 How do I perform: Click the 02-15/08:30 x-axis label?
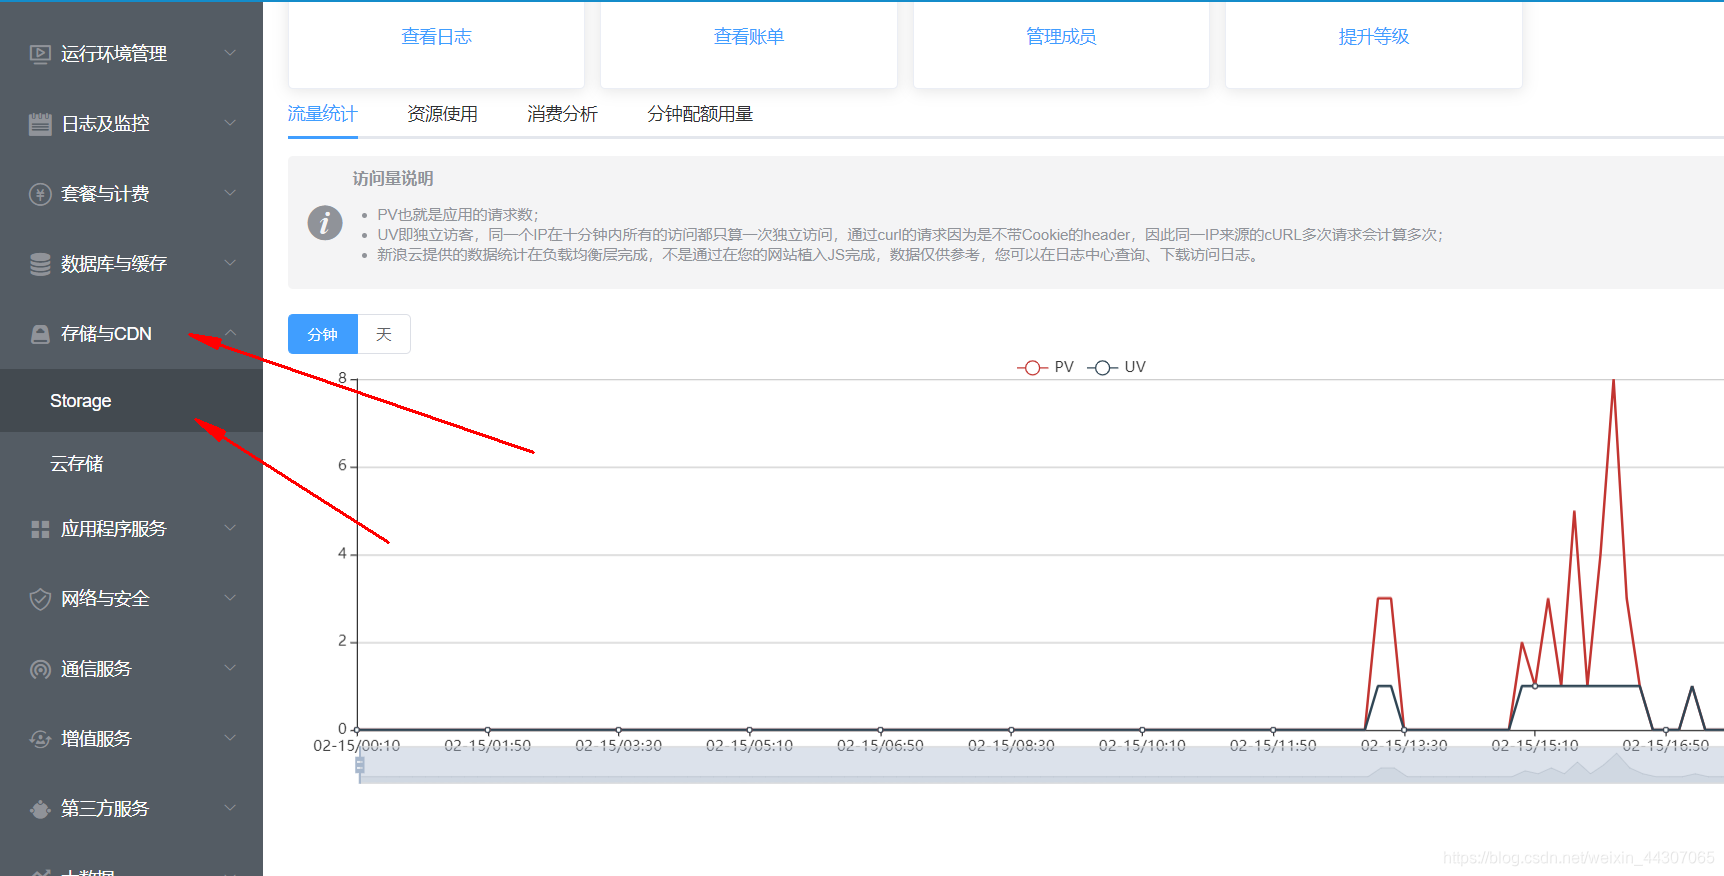[x=1011, y=746]
